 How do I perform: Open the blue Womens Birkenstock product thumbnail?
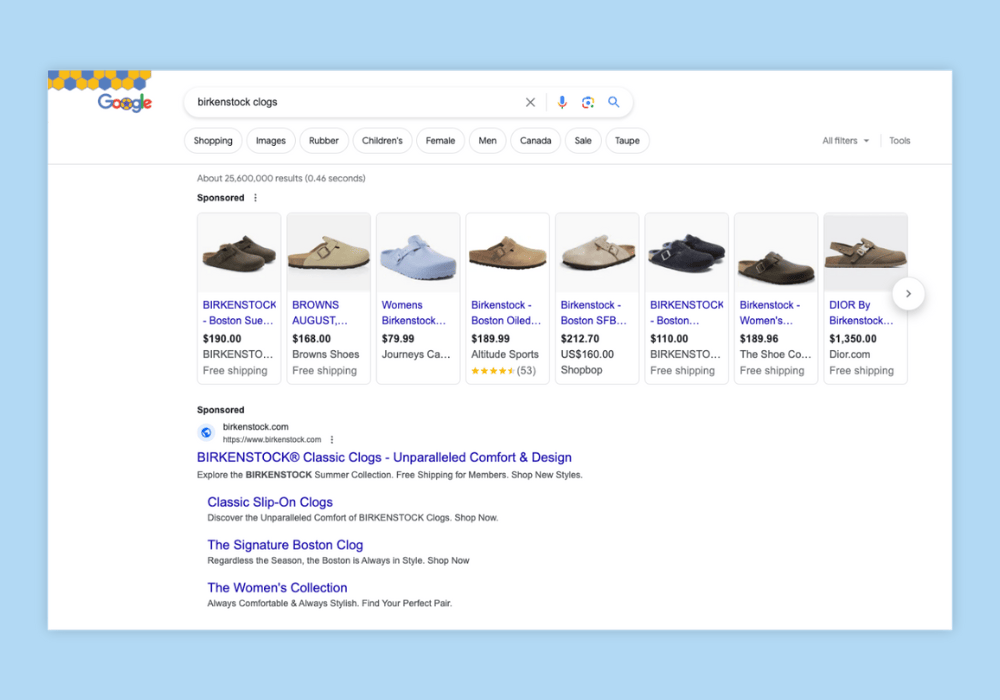click(x=417, y=250)
